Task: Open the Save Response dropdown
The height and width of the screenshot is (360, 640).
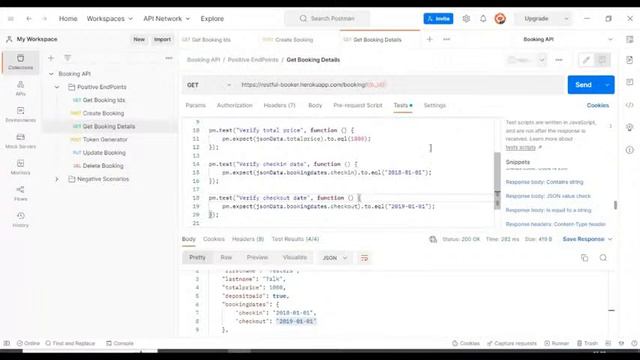Action: [x=587, y=239]
